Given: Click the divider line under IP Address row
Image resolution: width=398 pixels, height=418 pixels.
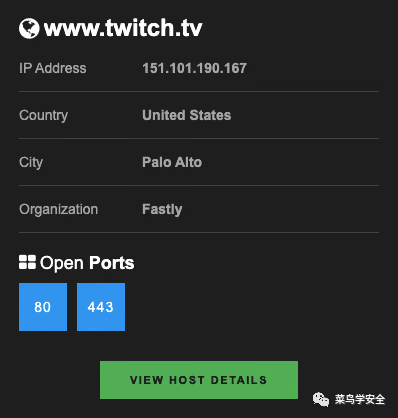Looking at the screenshot, I should [x=199, y=91].
